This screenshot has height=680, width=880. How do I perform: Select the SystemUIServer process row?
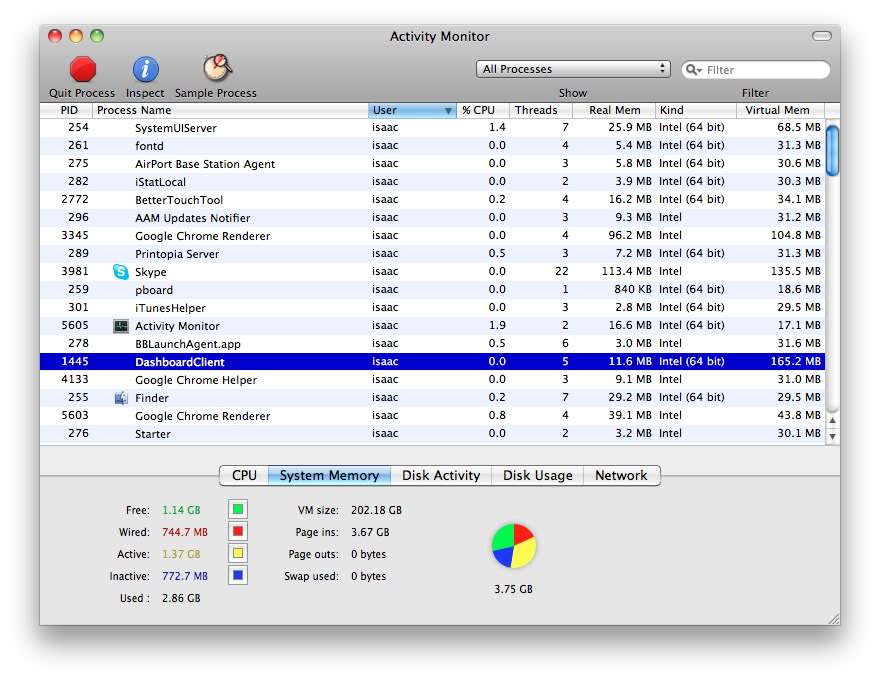click(x=432, y=127)
